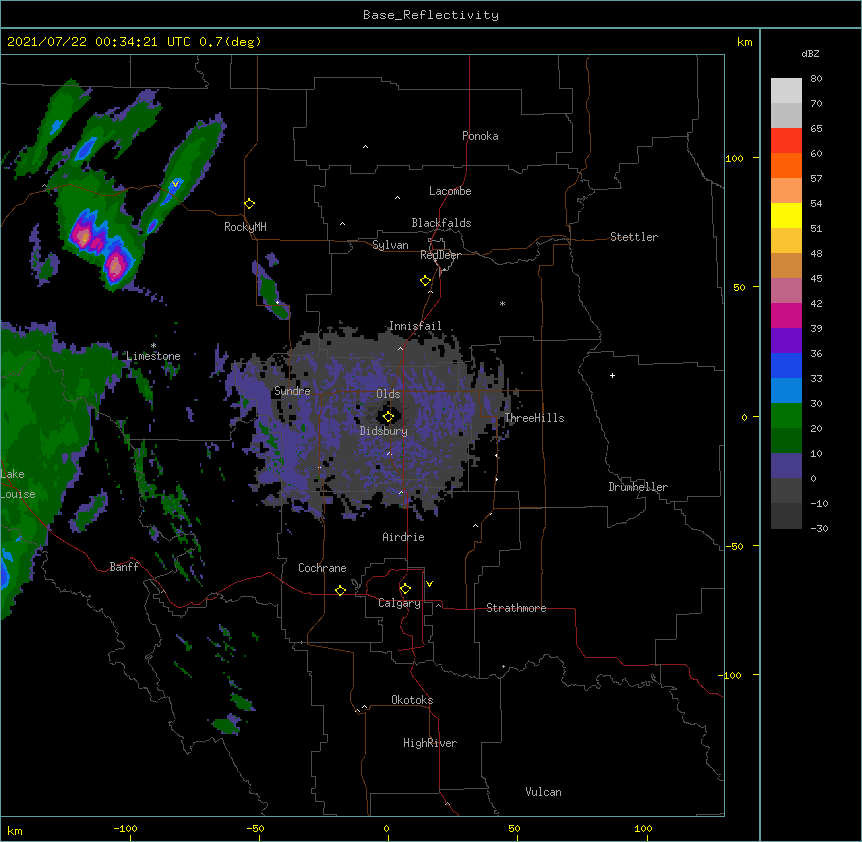Select the yellow V marker east of Calgary
This screenshot has height=842, width=862.
tap(429, 584)
